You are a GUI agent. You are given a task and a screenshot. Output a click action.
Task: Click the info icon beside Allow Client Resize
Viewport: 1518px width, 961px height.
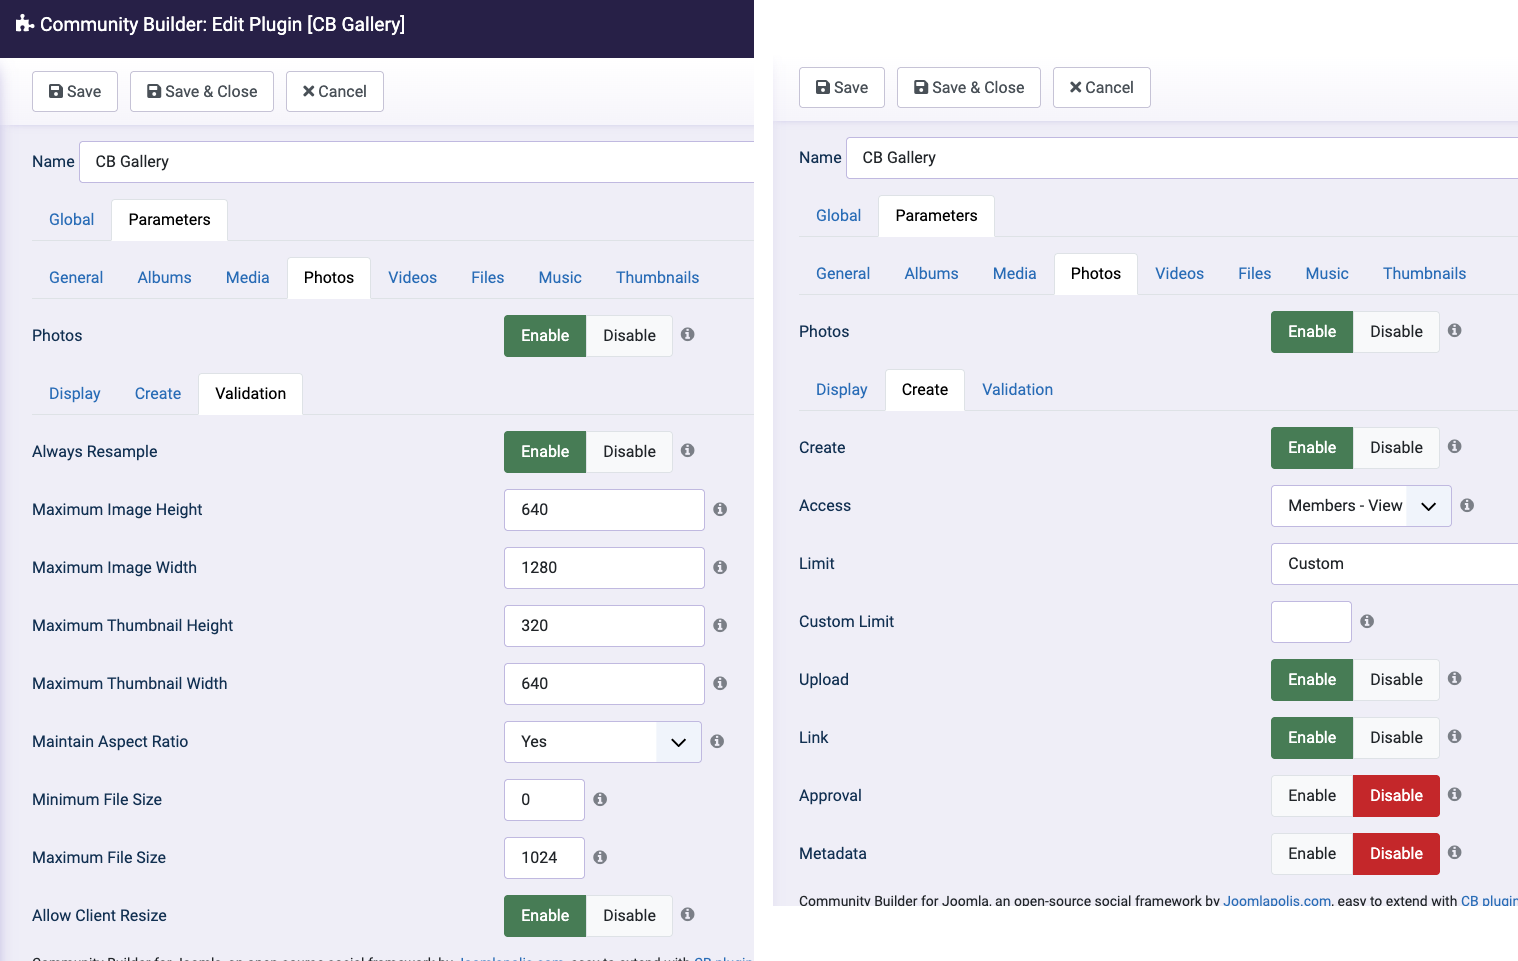tap(688, 915)
